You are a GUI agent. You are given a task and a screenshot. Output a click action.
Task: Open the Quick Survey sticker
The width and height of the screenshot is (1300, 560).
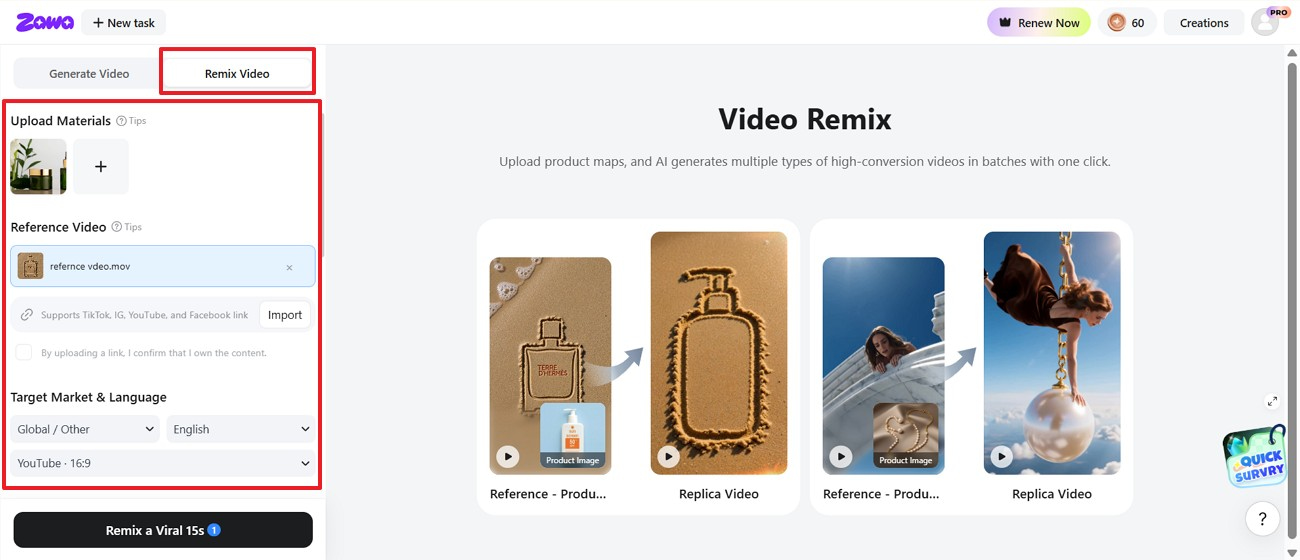click(1254, 457)
